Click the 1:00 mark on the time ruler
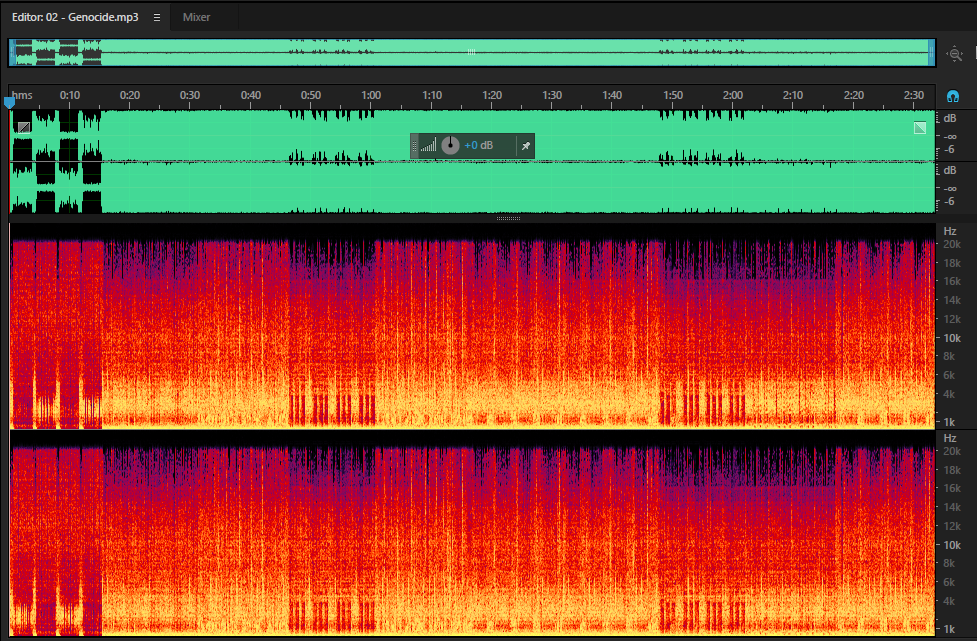This screenshot has height=641, width=977. pyautogui.click(x=371, y=95)
